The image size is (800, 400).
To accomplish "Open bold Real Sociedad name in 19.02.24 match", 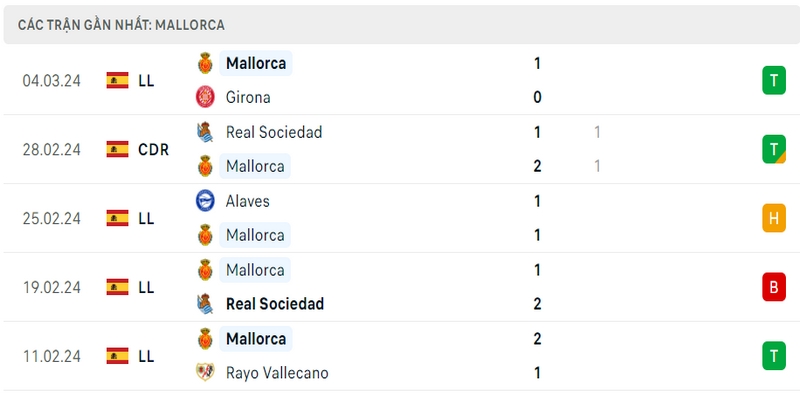I will point(275,304).
